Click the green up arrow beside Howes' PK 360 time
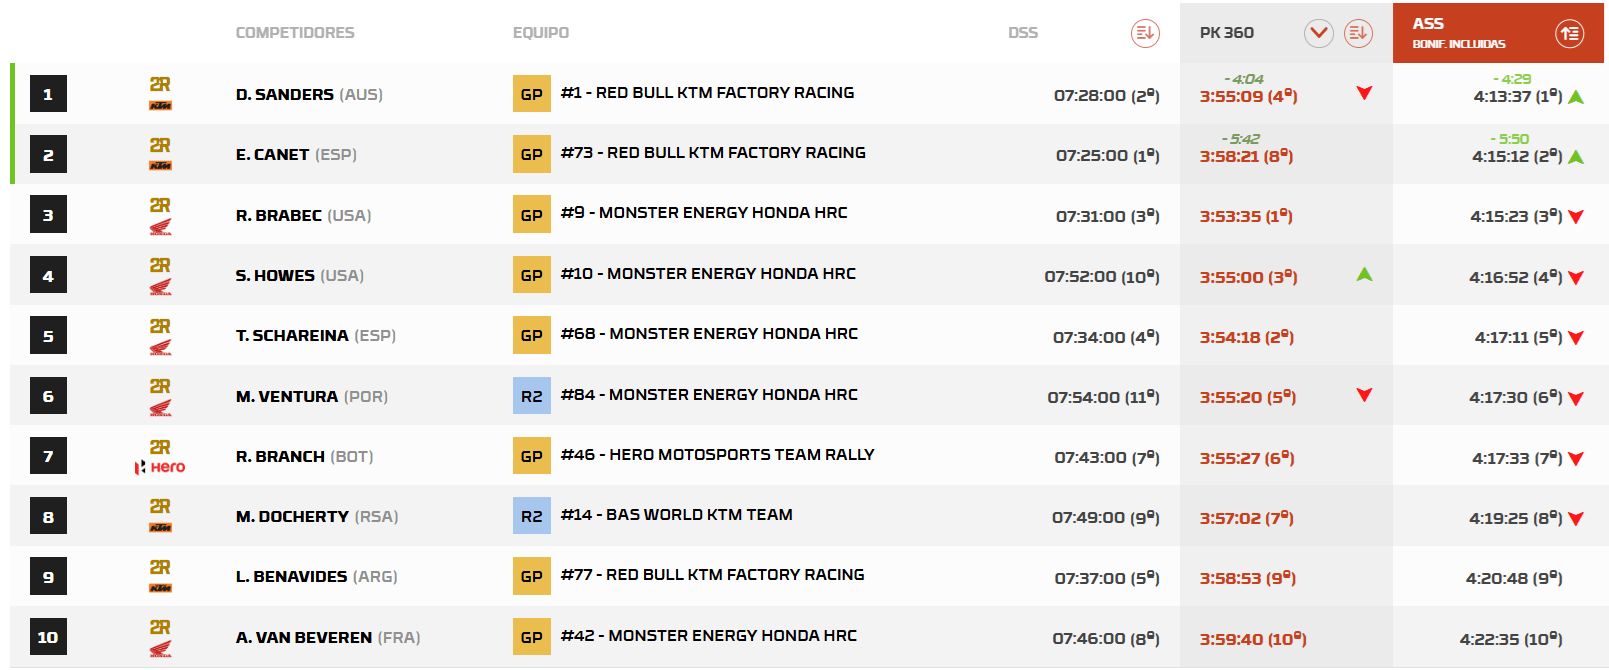The height and width of the screenshot is (670, 1609). click(1364, 274)
